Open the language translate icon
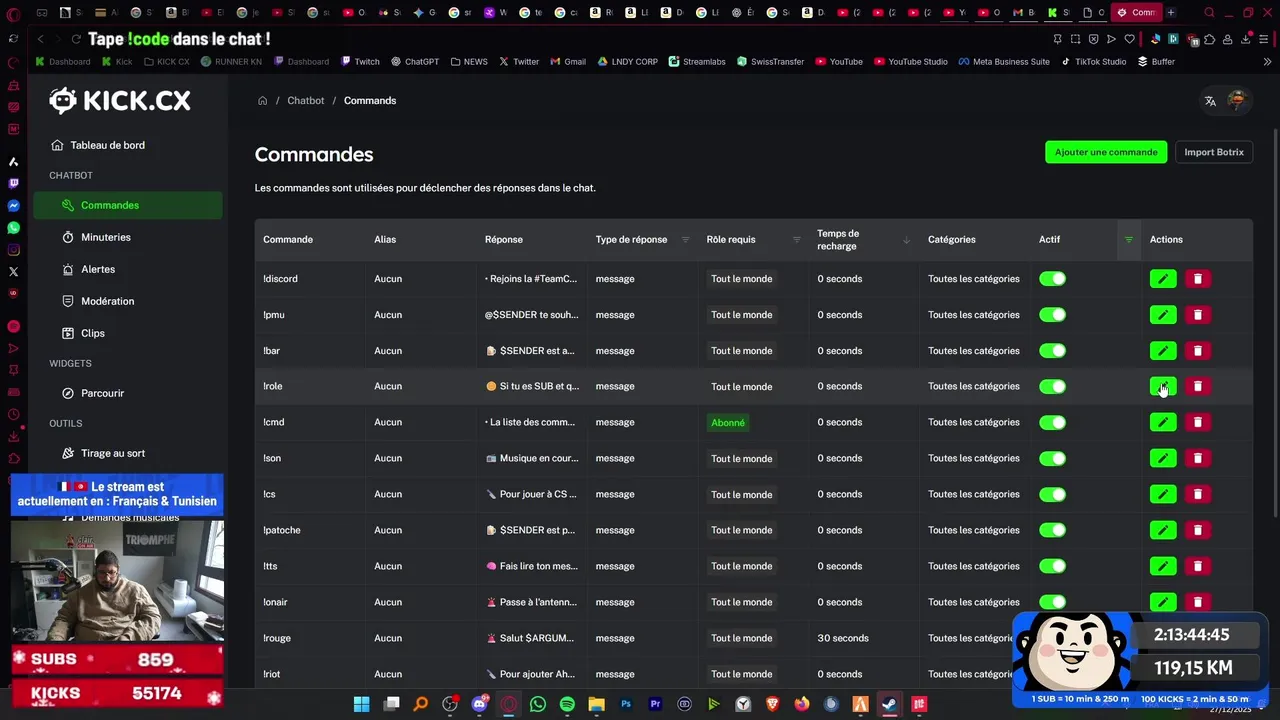This screenshot has width=1280, height=720. click(1210, 101)
